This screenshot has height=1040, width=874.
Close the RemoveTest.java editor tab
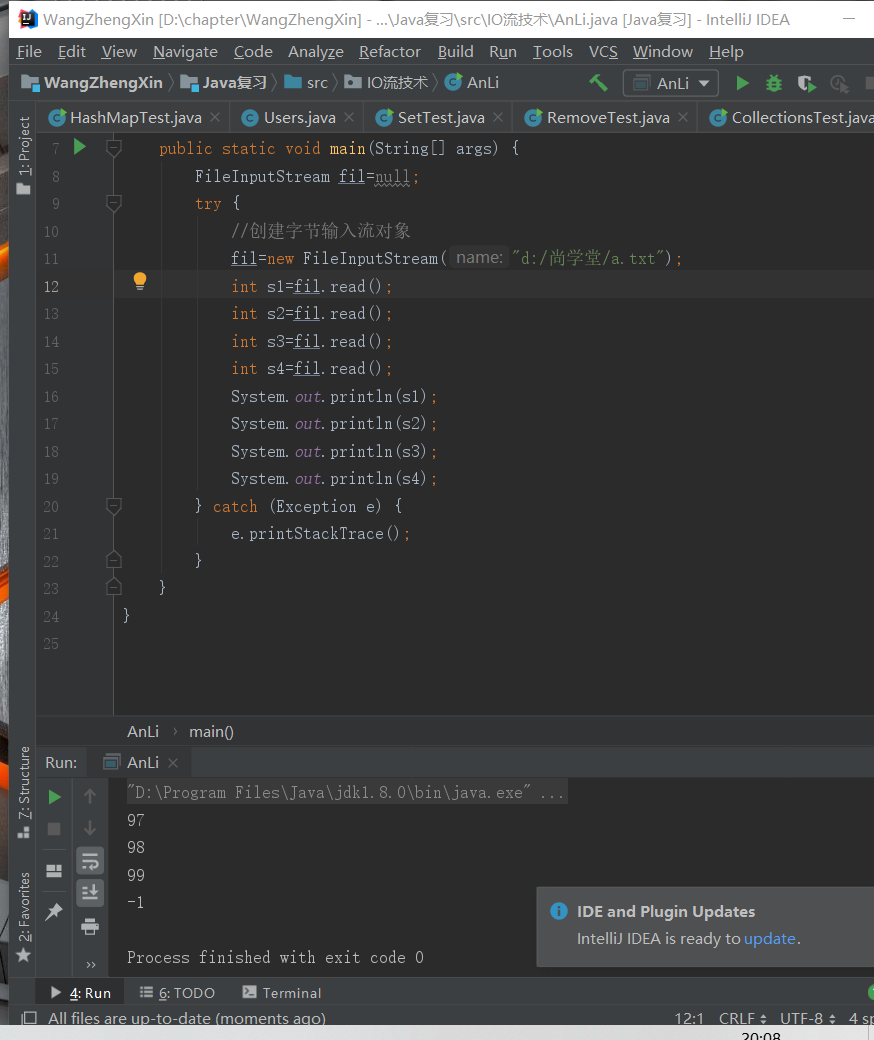(683, 117)
